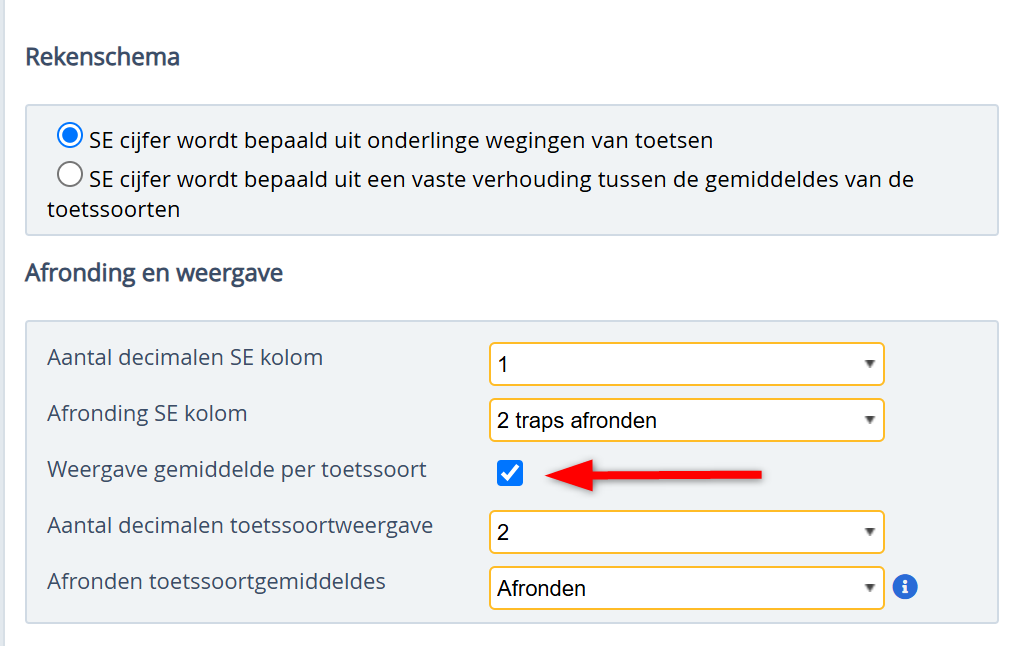Click the 'Aantal decimalen toetssoortweergave' label
1010x646 pixels.
pyautogui.click(x=240, y=525)
